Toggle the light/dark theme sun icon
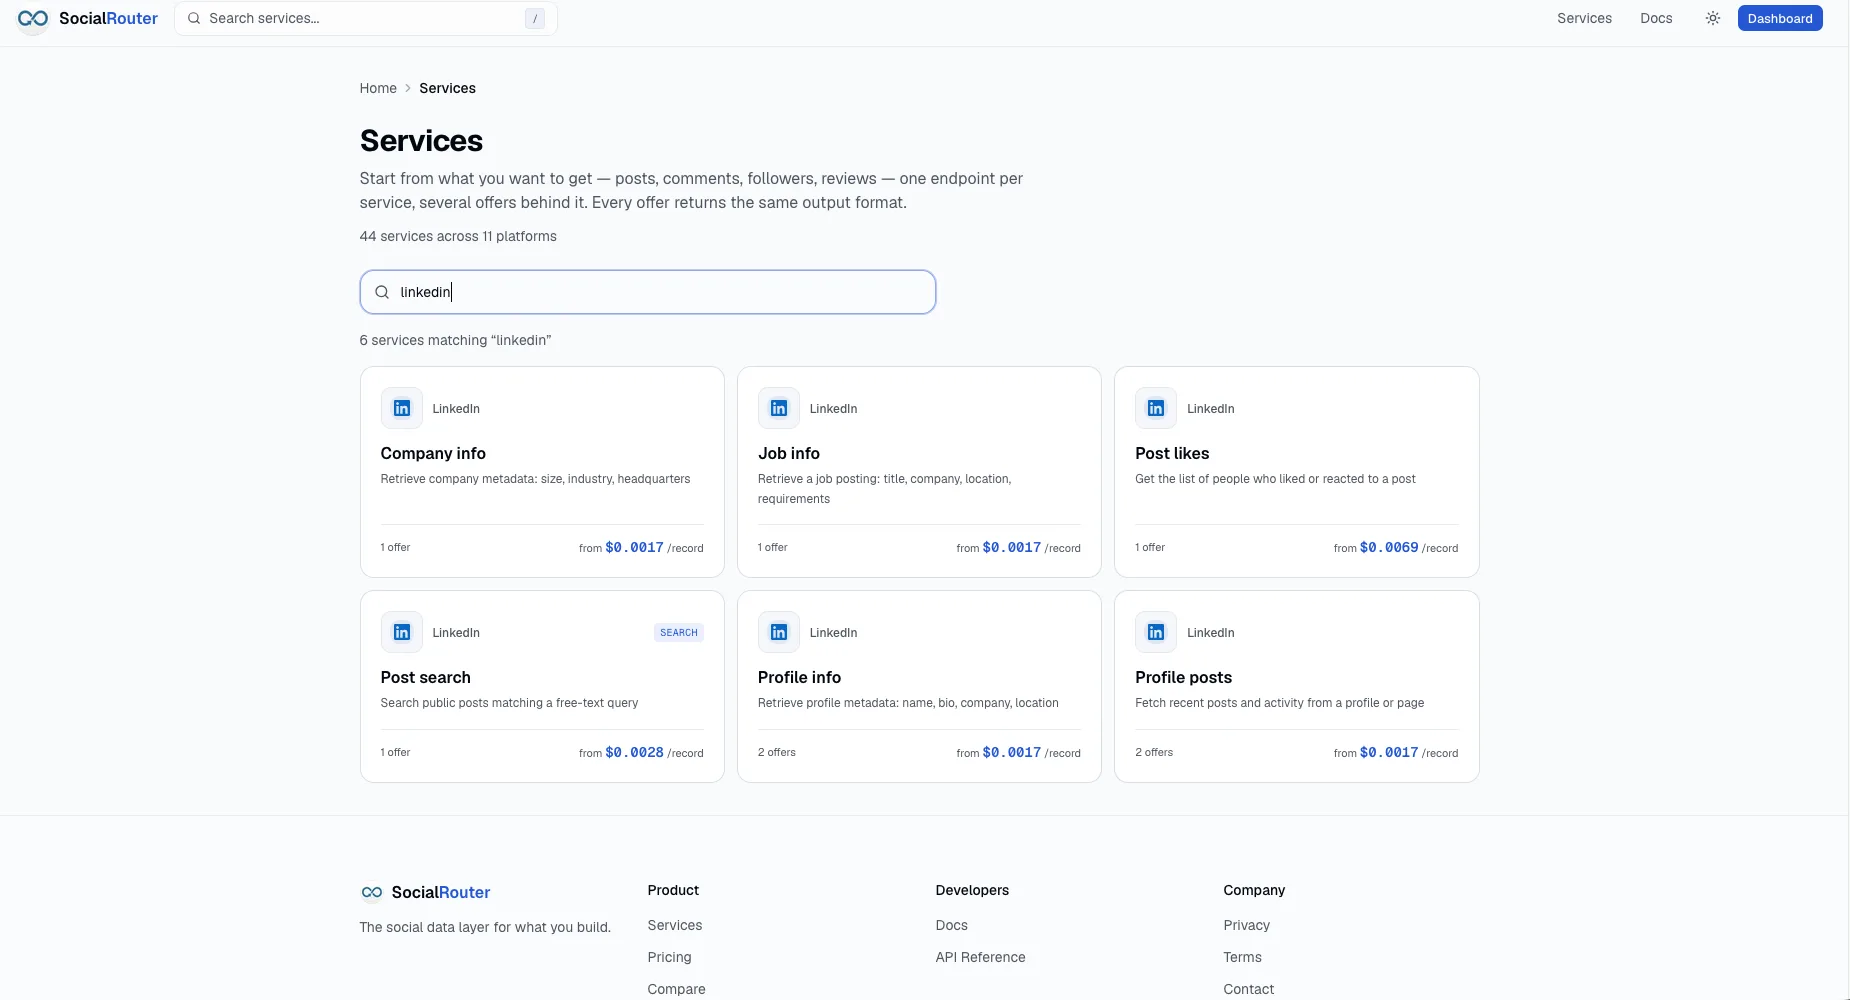Screen dimensions: 1850x1000 pos(1713,18)
